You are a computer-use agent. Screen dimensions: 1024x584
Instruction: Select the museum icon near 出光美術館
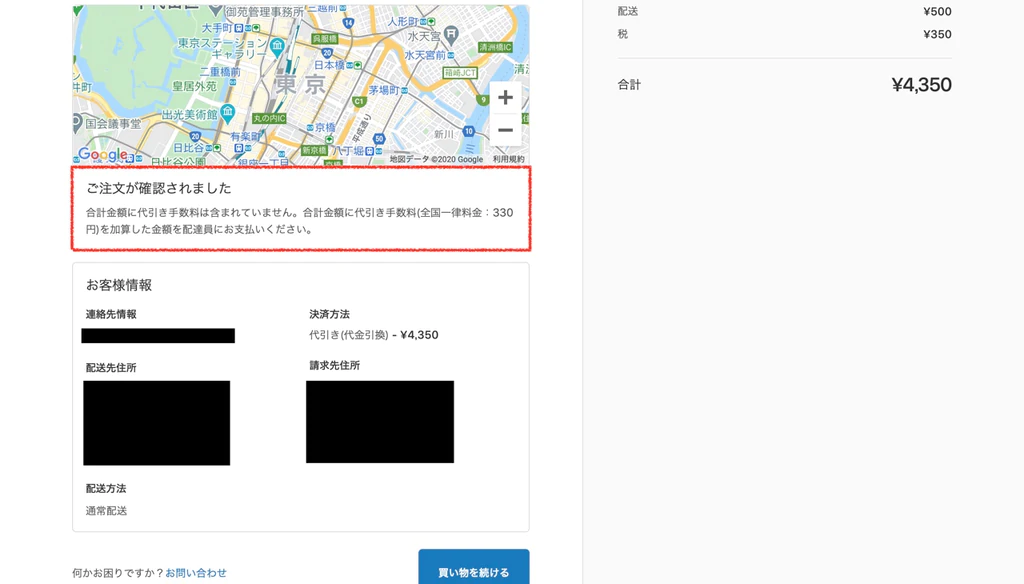227,111
